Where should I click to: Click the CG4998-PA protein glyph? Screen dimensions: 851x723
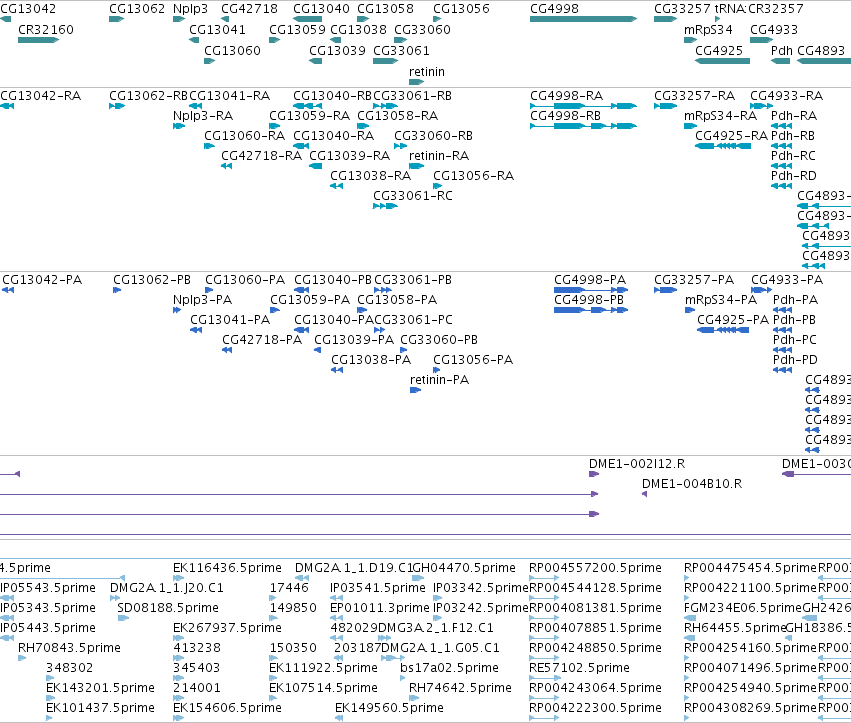click(591, 290)
